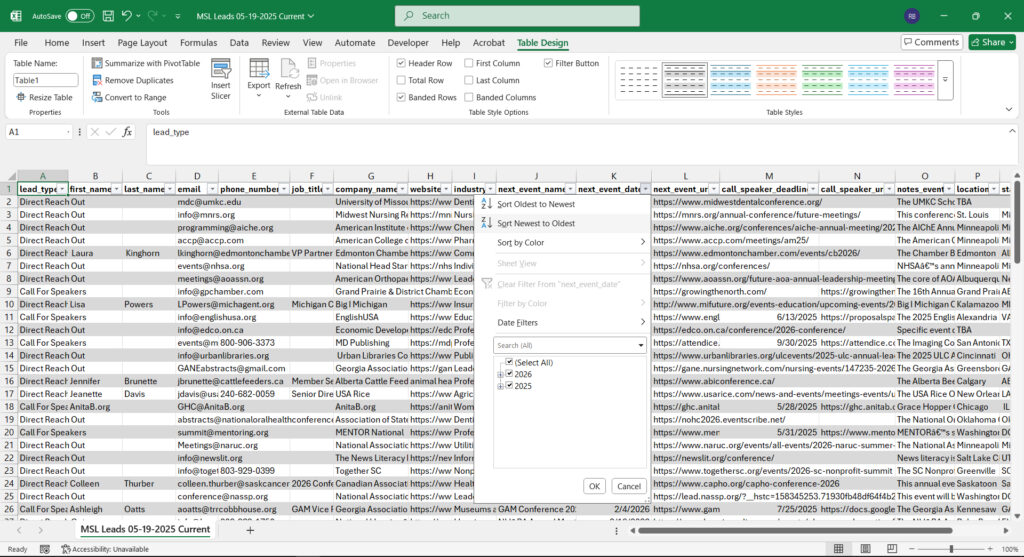Select the blue banded table style
The image size is (1024, 557).
click(730, 80)
